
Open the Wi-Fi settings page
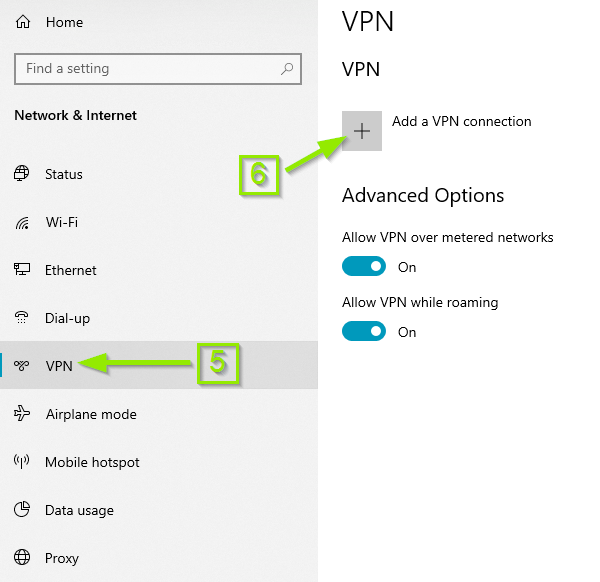coord(159,222)
